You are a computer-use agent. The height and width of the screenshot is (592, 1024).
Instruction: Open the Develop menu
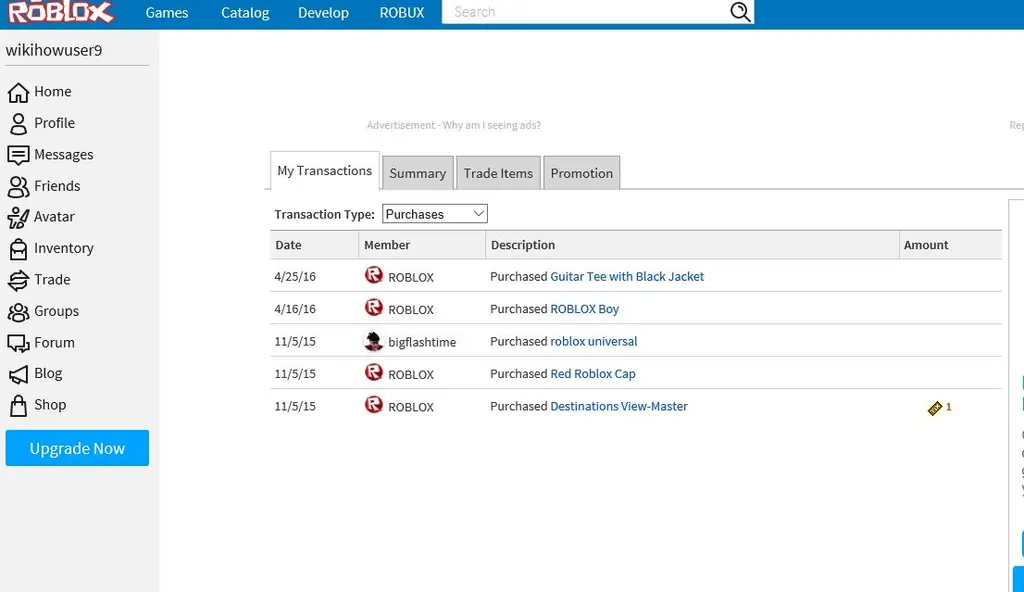(323, 12)
